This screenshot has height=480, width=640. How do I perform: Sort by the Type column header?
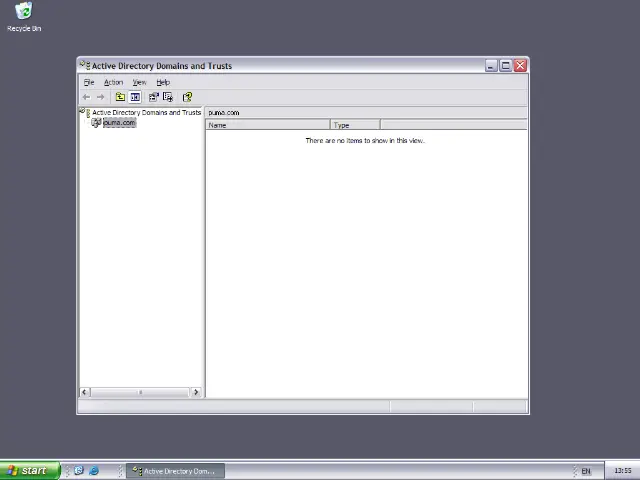click(x=354, y=125)
